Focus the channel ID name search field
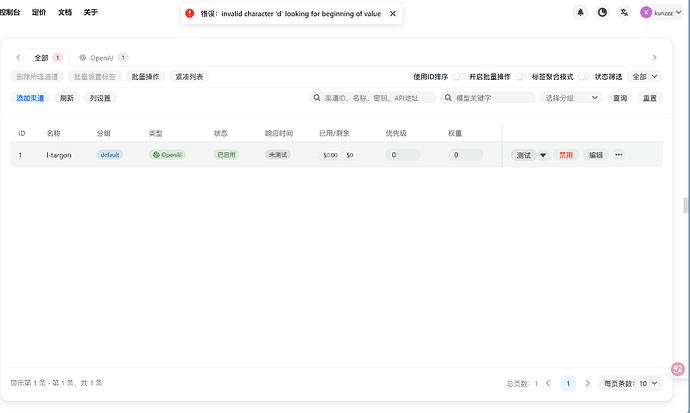The width and height of the screenshot is (690, 413). pos(372,98)
